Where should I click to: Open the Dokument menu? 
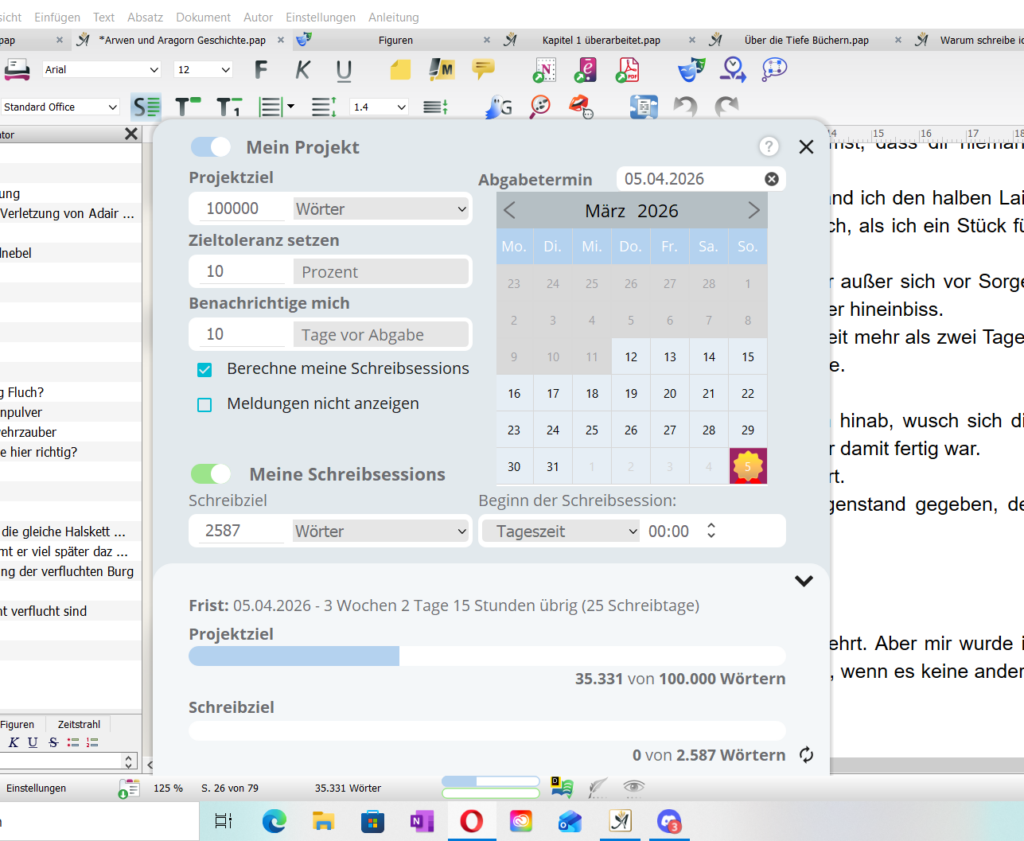pyautogui.click(x=203, y=17)
